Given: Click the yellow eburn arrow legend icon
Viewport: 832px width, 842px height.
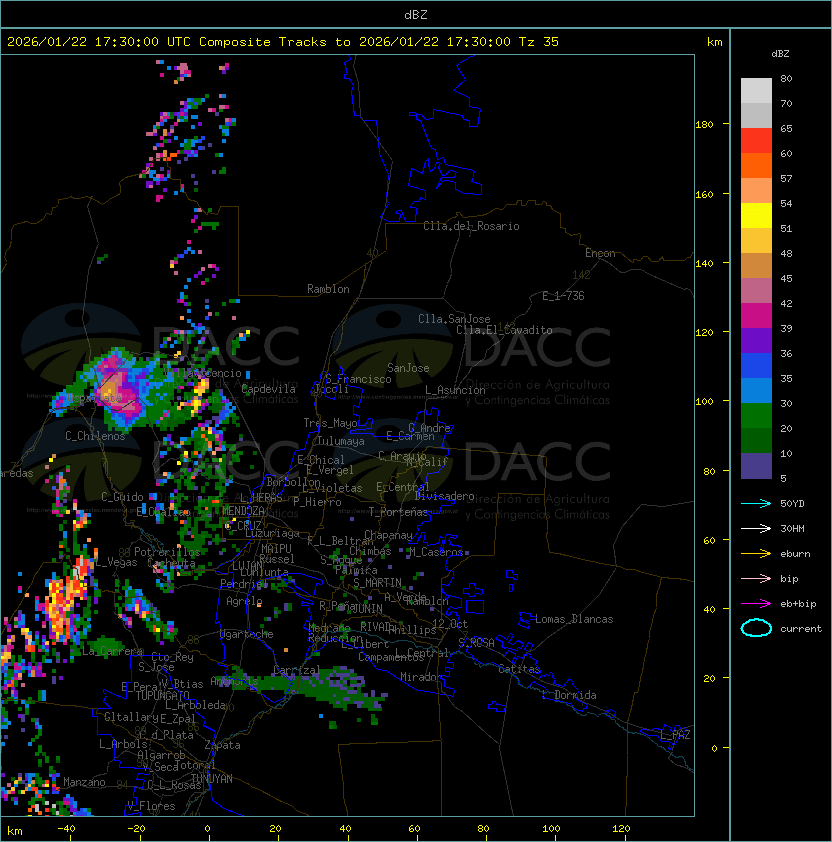Looking at the screenshot, I should pos(756,554).
